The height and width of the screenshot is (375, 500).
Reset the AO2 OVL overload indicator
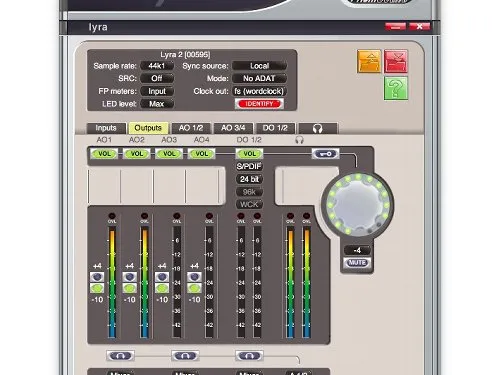pyautogui.click(x=144, y=216)
